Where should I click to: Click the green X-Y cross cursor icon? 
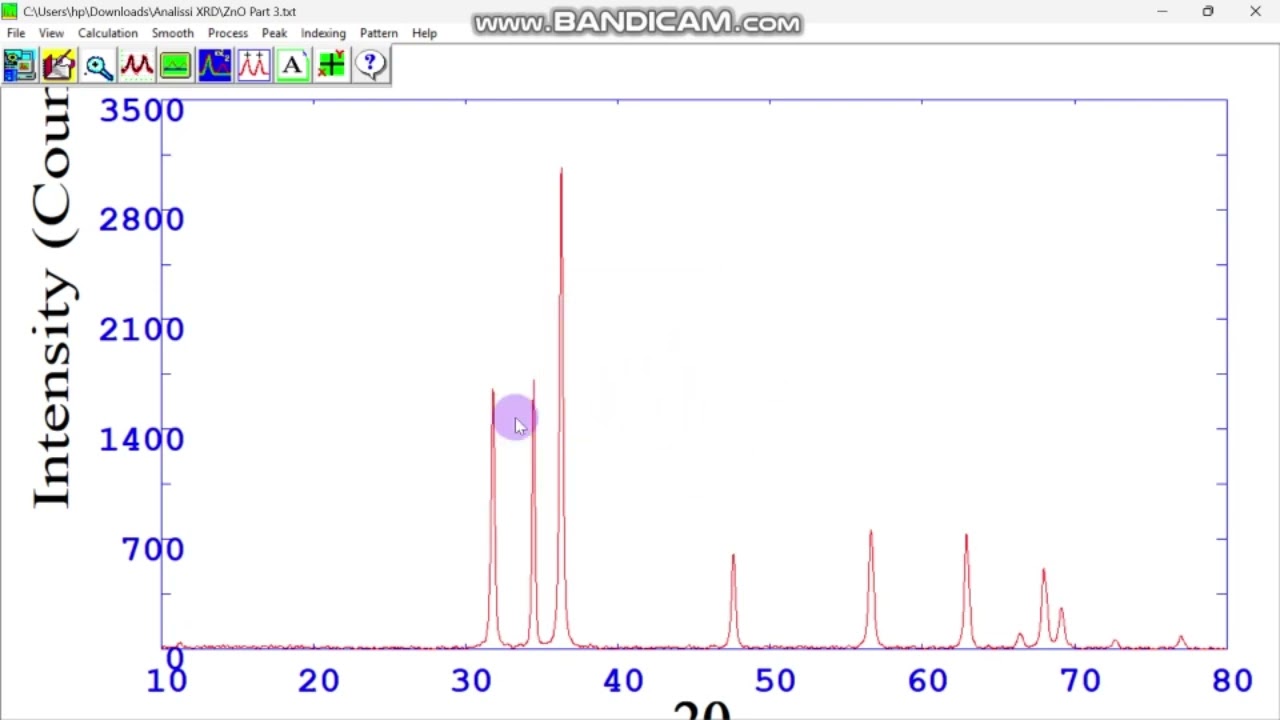331,66
